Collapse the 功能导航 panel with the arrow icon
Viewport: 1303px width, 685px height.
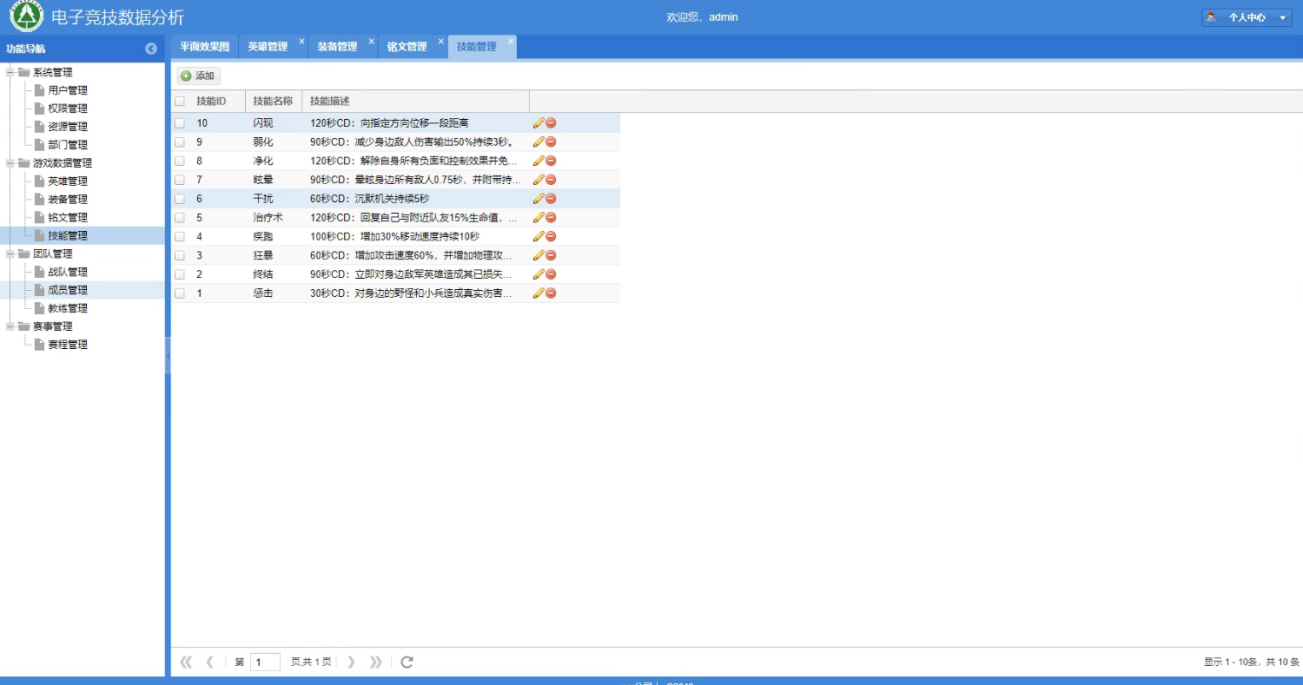151,49
